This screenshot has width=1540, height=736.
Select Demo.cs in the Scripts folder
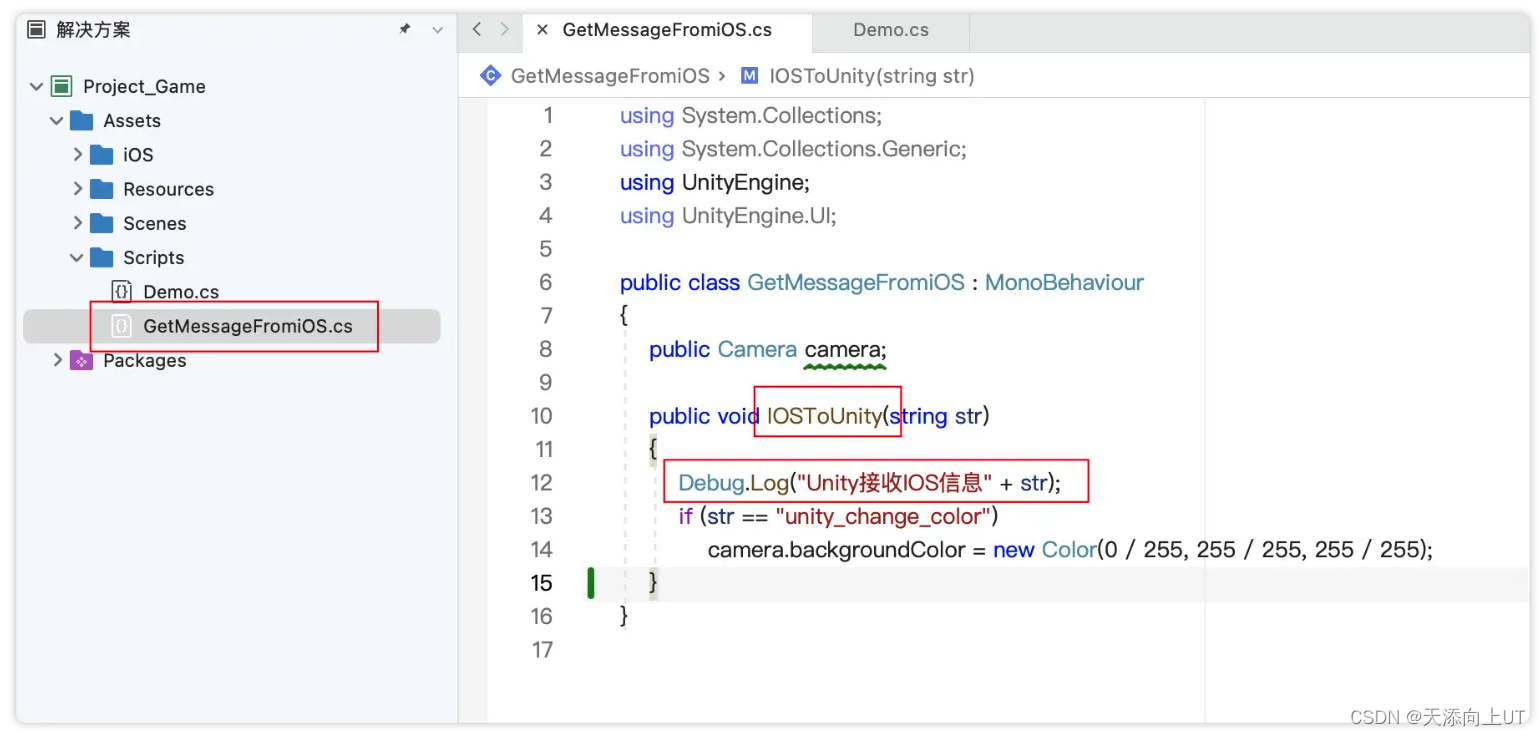[x=181, y=292]
